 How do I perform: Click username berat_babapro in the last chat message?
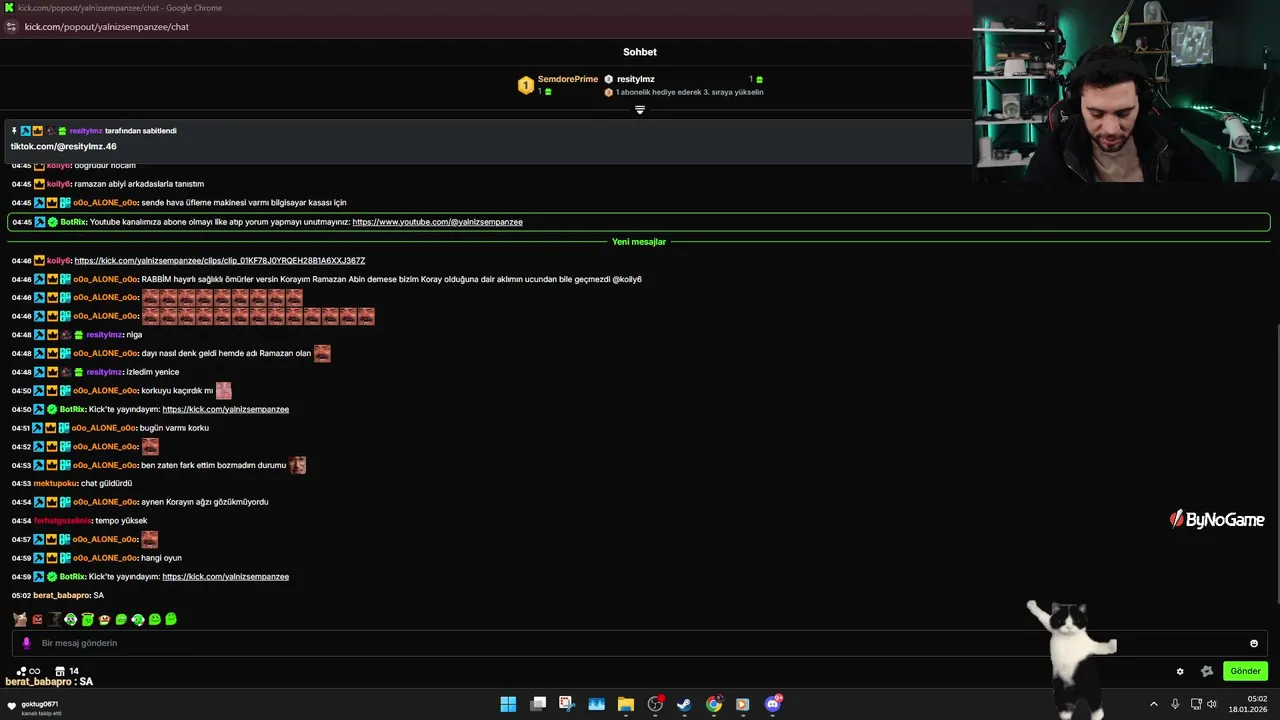[61, 595]
